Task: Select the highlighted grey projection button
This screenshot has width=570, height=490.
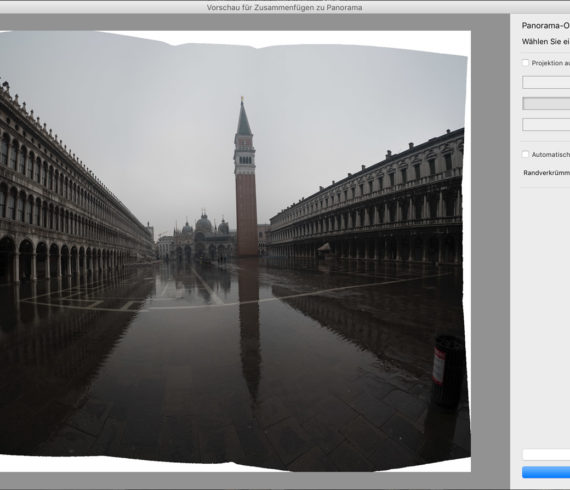Action: click(x=546, y=104)
